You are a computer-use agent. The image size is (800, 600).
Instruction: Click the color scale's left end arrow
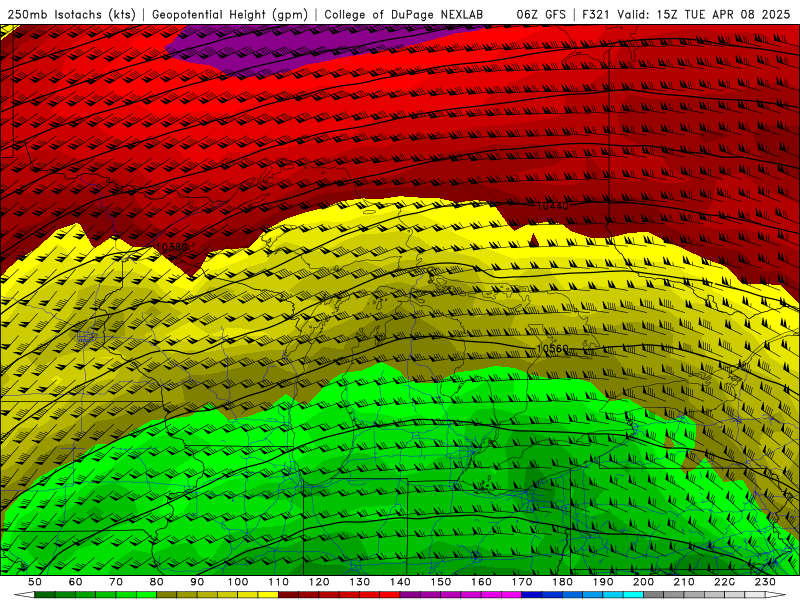(x=24, y=595)
